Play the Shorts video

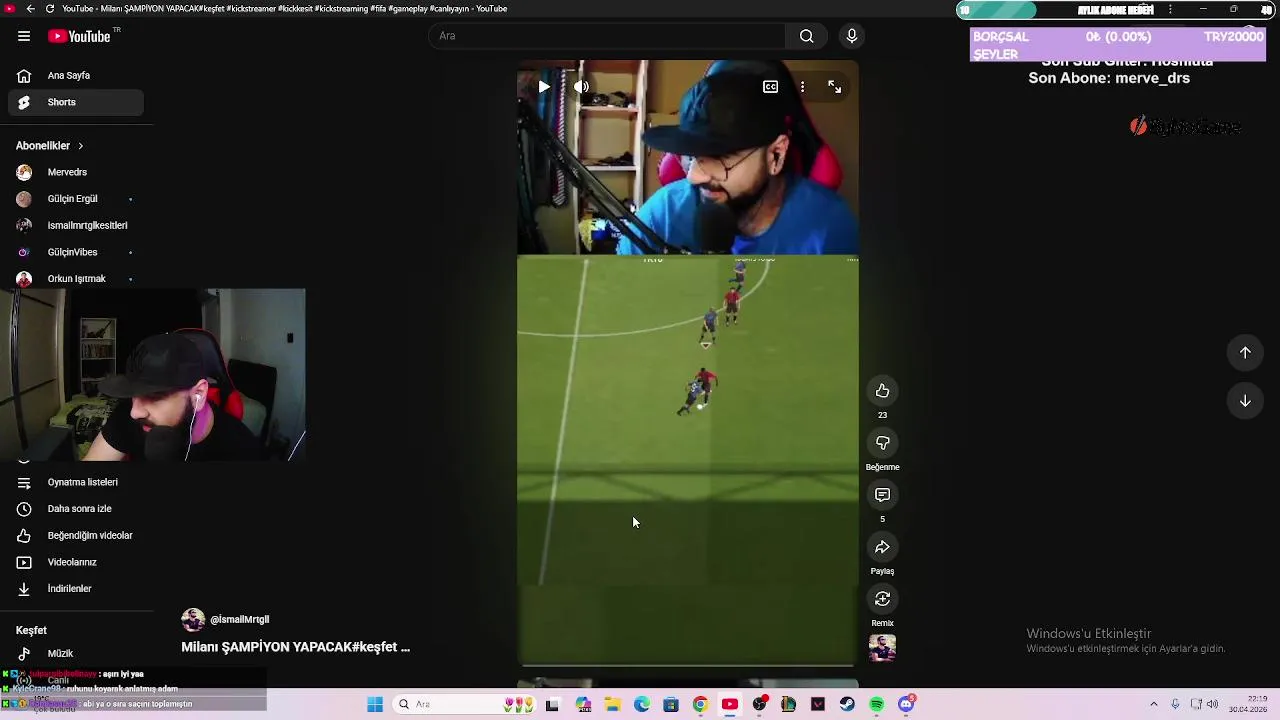coord(543,87)
